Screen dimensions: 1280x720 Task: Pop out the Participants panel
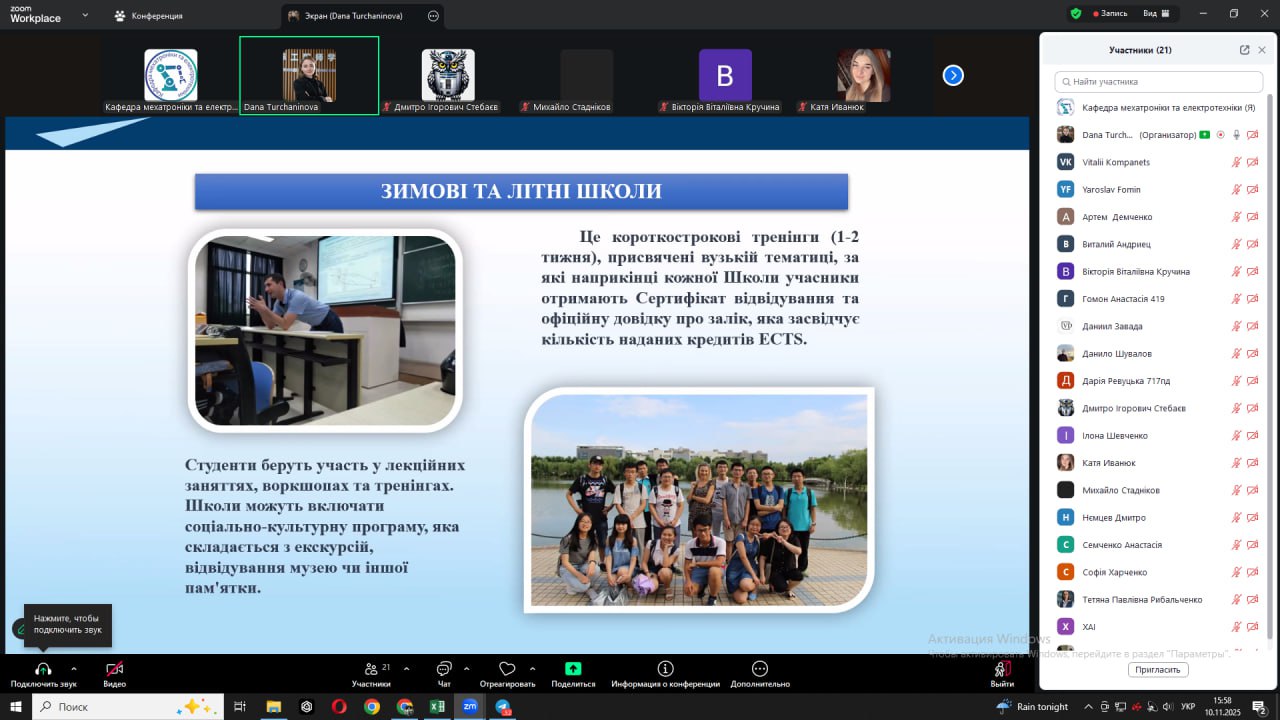point(1244,50)
